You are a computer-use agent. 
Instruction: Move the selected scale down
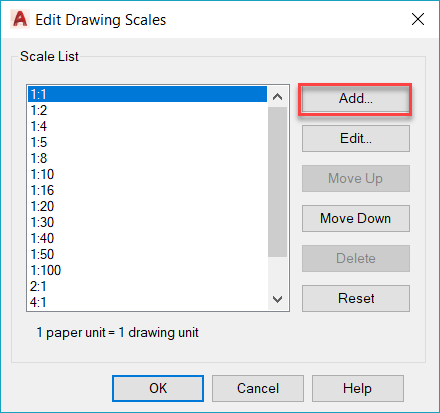[356, 218]
